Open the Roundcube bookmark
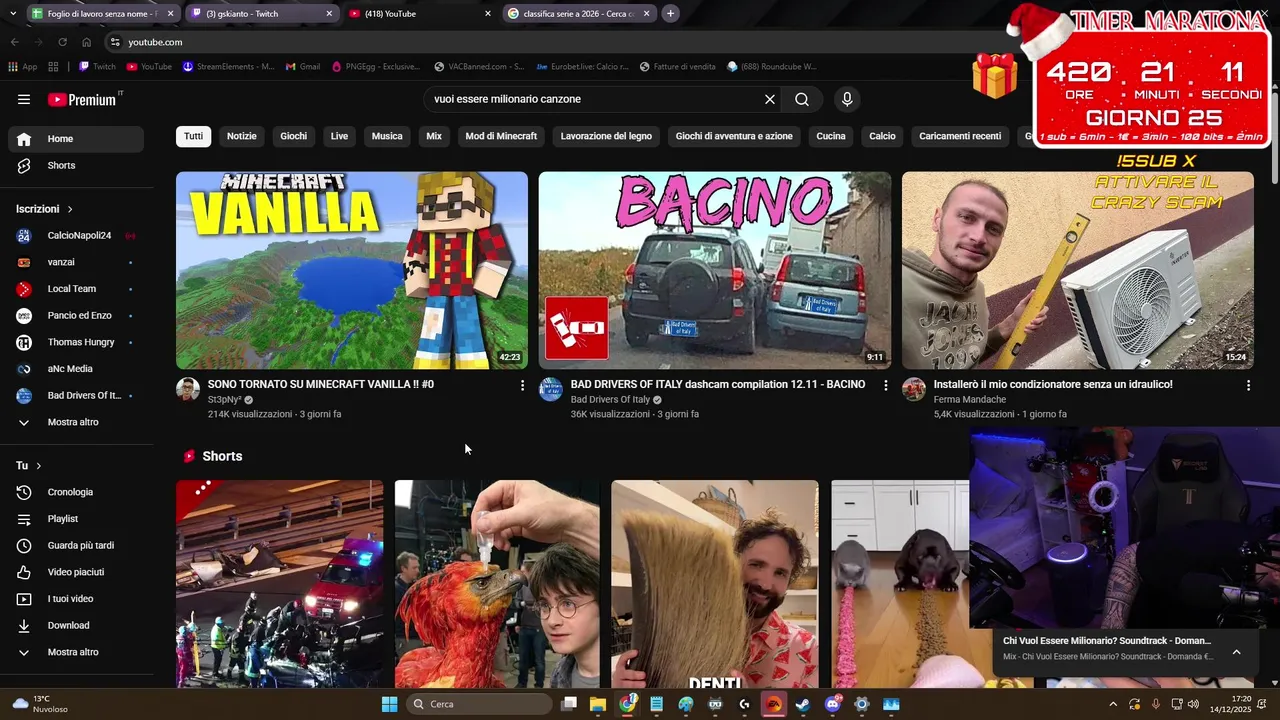 [x=772, y=67]
